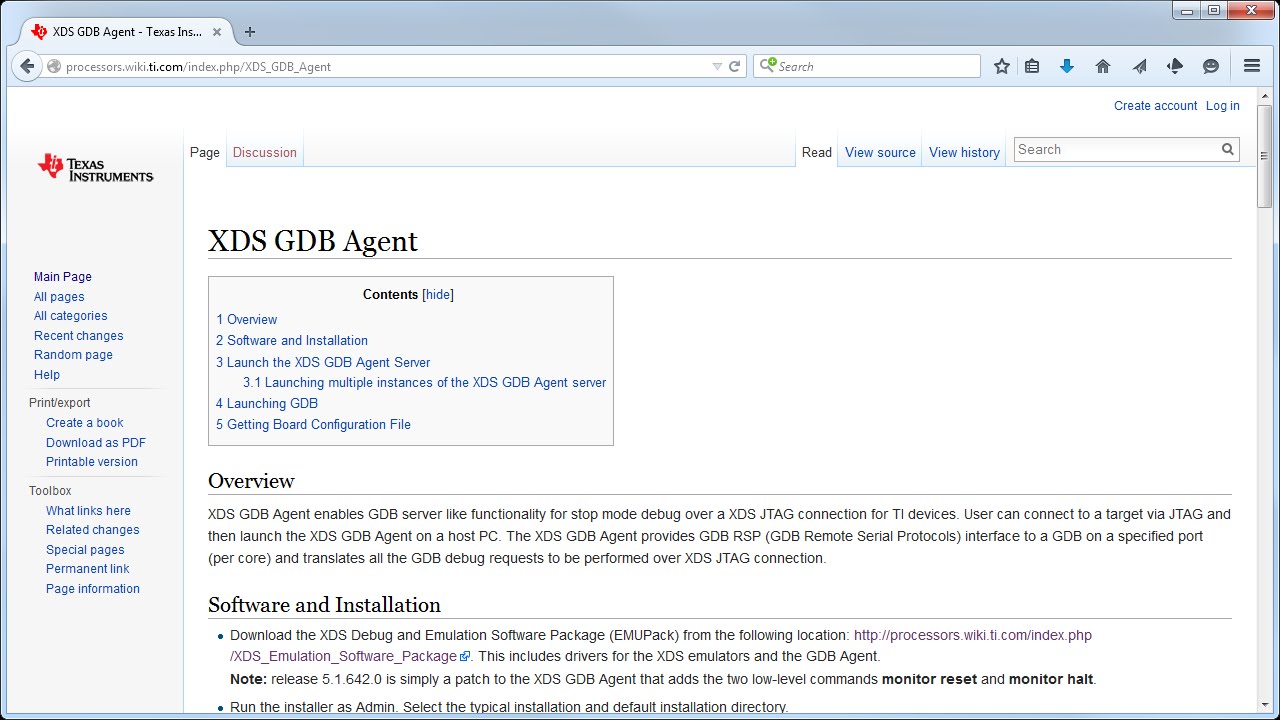Image resolution: width=1280 pixels, height=720 pixels.
Task: Jump to 5 Getting Board Configuration File
Action: tap(313, 425)
